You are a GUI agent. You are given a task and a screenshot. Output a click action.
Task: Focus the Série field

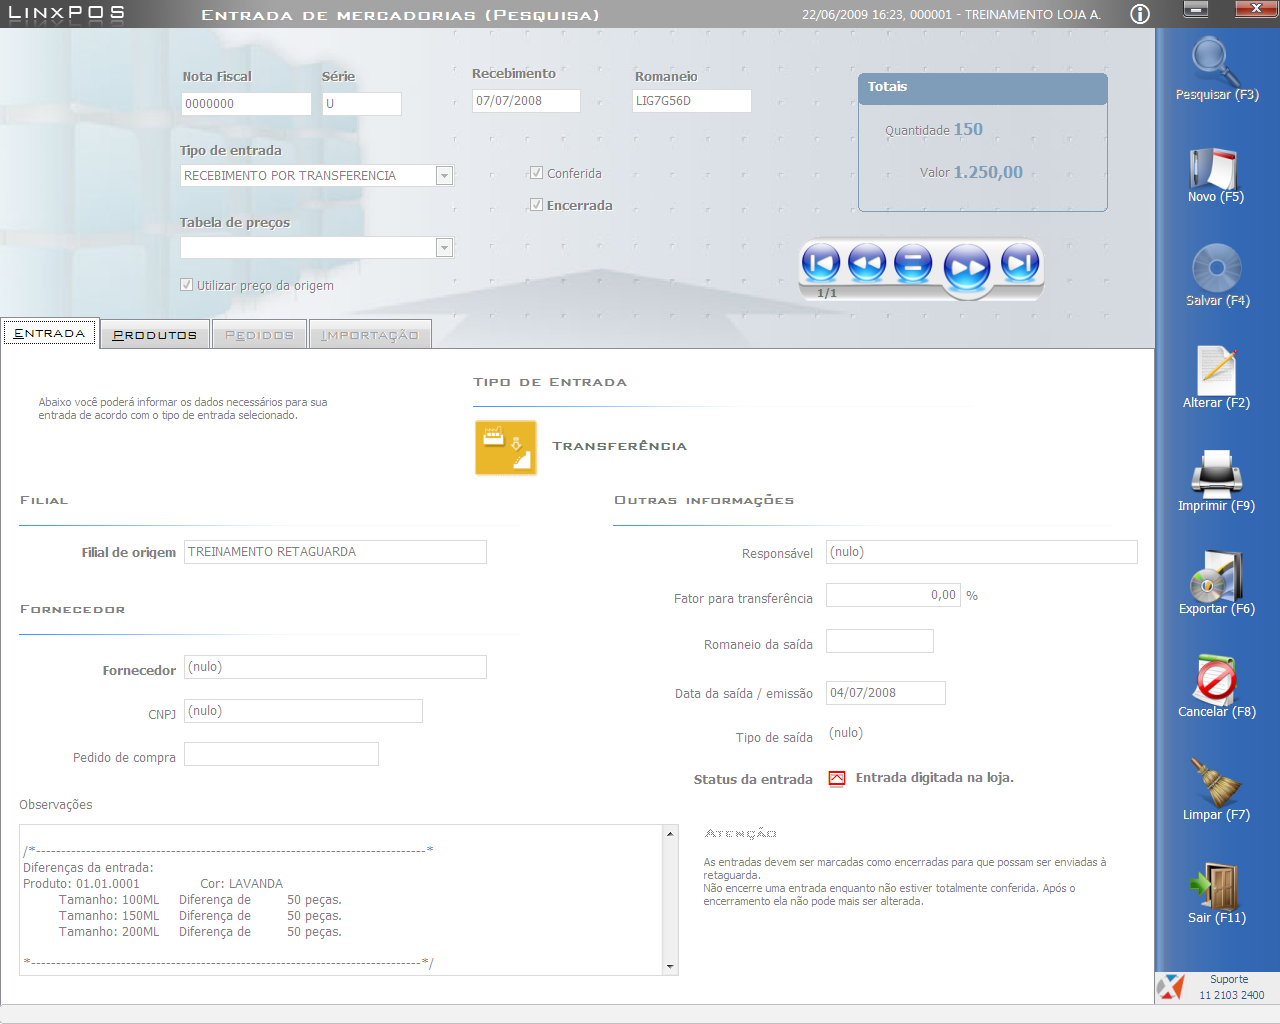tap(362, 104)
